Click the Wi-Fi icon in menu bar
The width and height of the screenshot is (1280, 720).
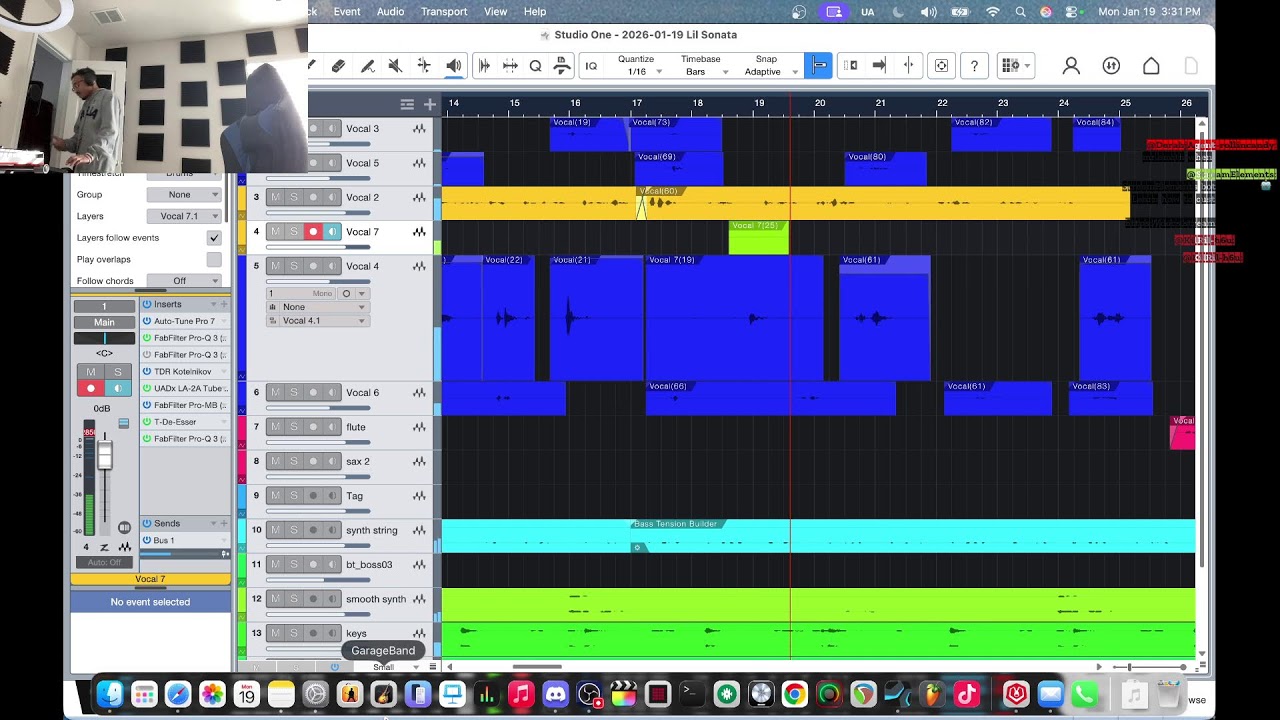click(x=992, y=12)
